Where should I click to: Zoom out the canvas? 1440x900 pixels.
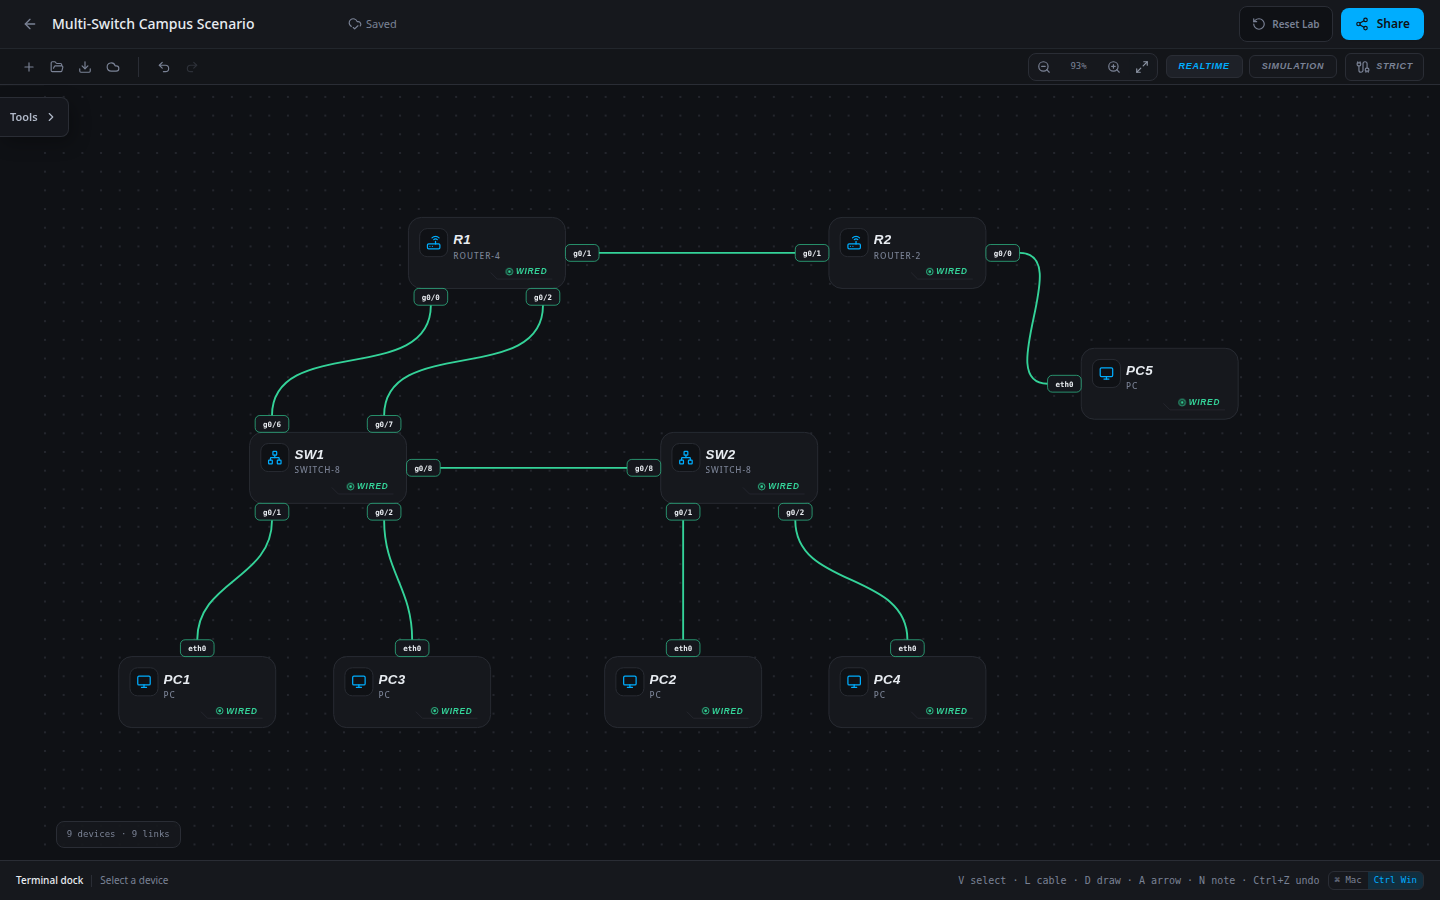(1044, 67)
